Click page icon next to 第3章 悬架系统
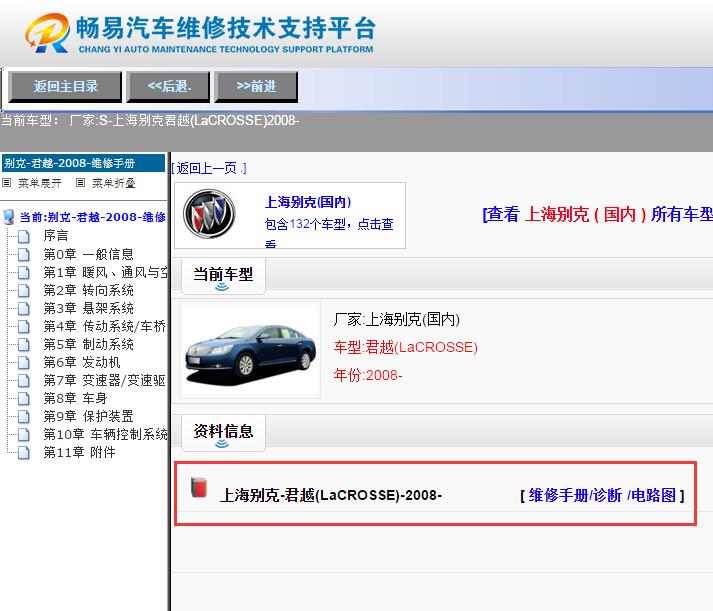The image size is (713, 611). tap(24, 308)
